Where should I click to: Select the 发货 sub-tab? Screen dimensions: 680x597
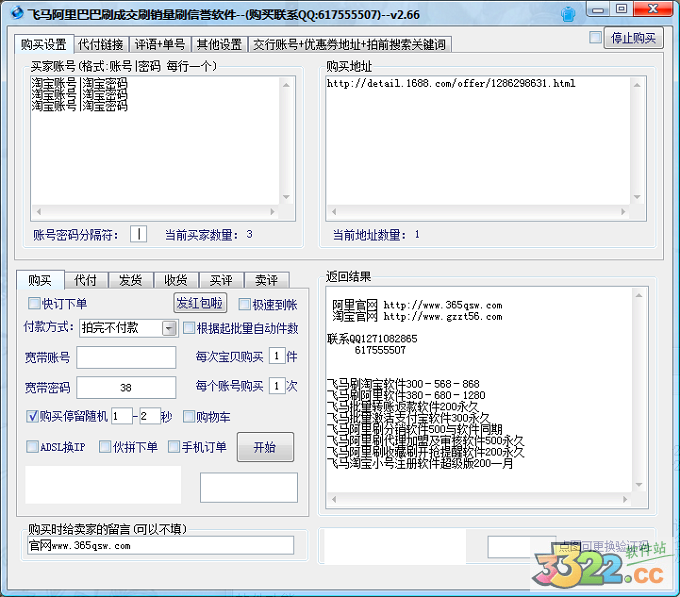pos(130,280)
